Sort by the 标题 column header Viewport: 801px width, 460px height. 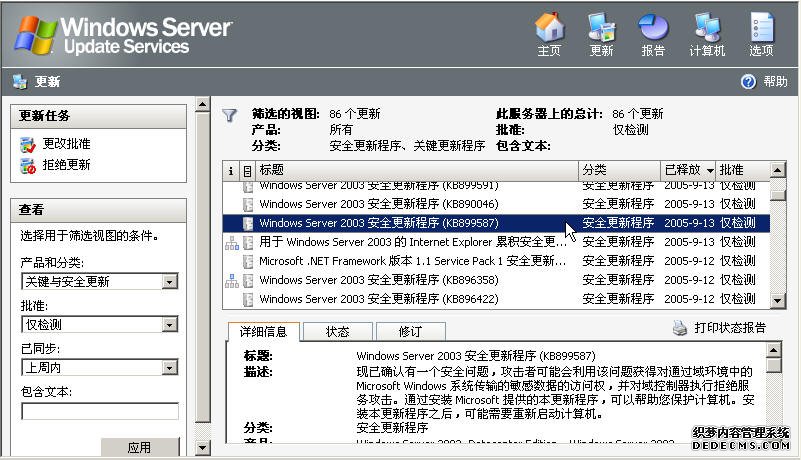[x=417, y=170]
